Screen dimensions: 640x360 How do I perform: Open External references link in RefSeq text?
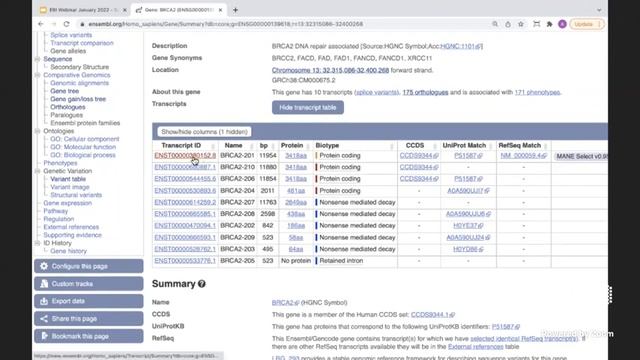pyautogui.click(x=476, y=347)
